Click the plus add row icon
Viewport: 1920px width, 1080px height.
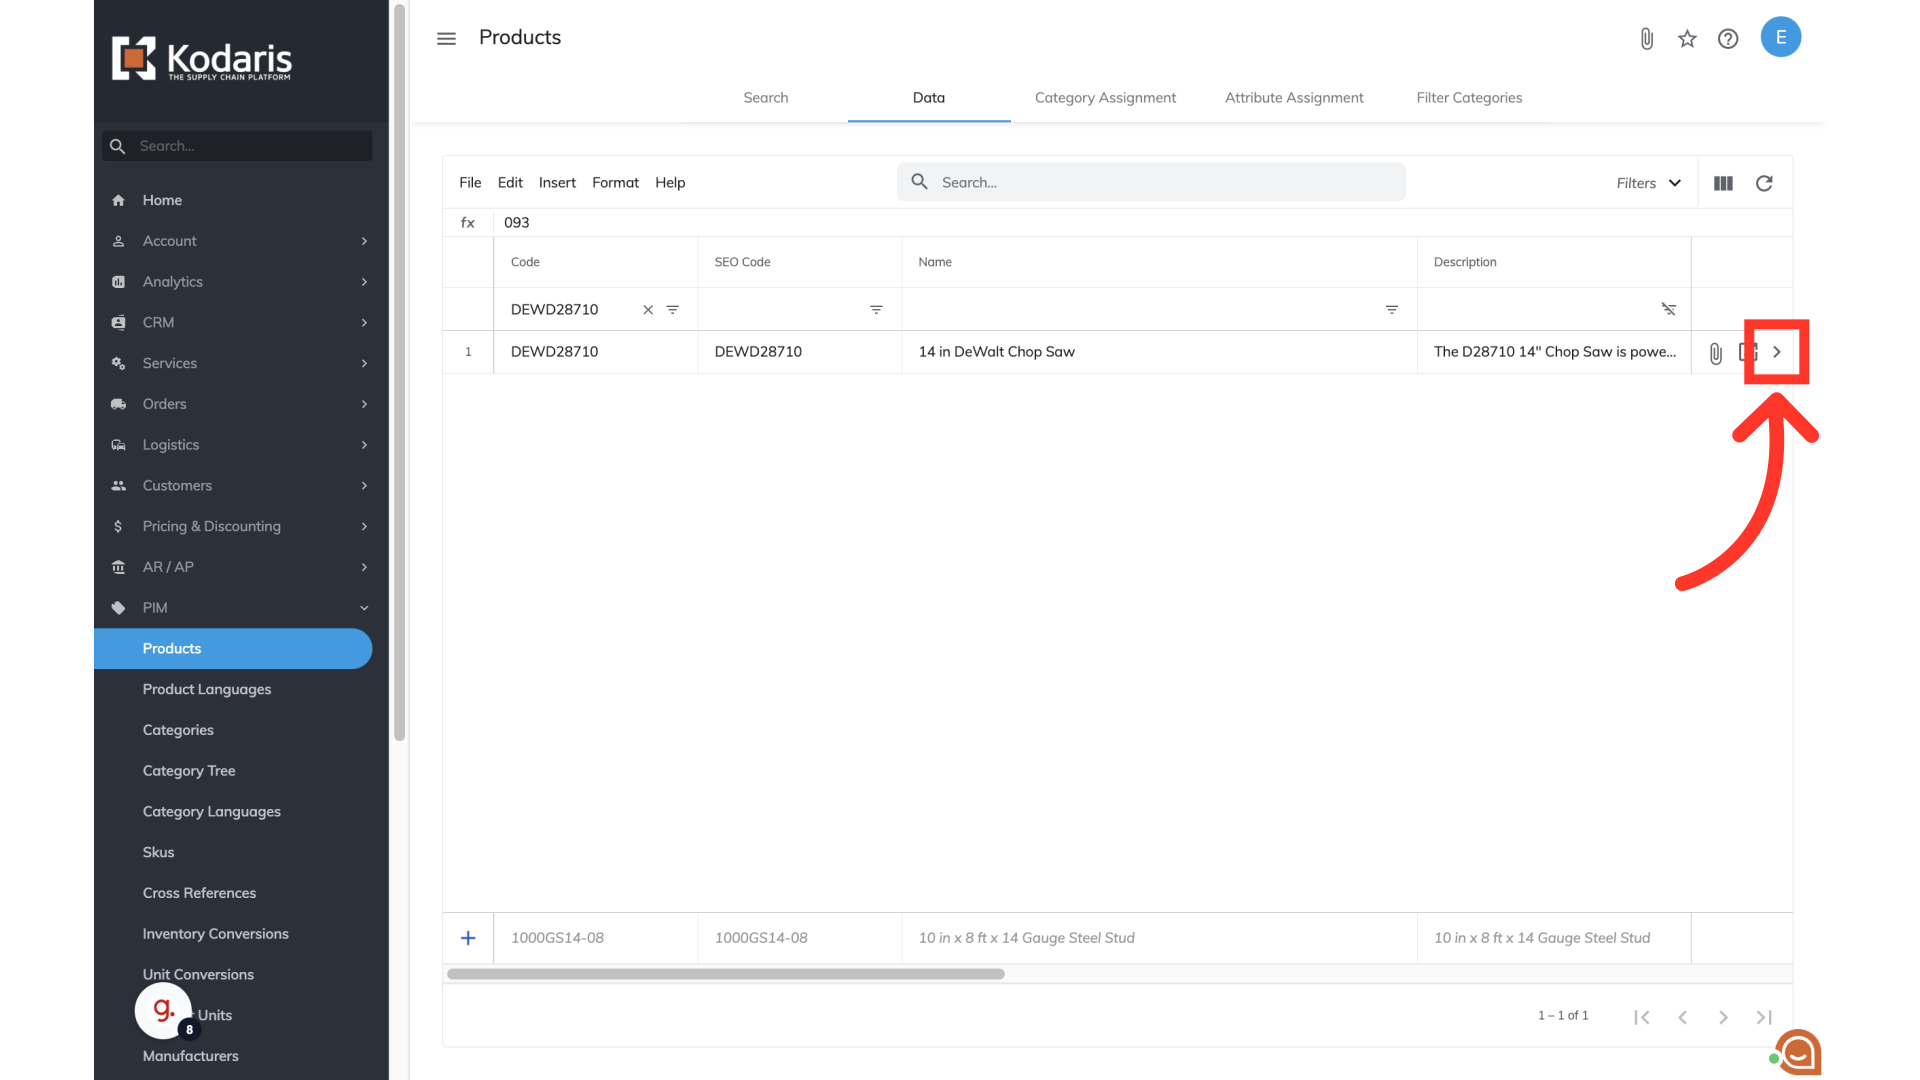[x=468, y=938]
